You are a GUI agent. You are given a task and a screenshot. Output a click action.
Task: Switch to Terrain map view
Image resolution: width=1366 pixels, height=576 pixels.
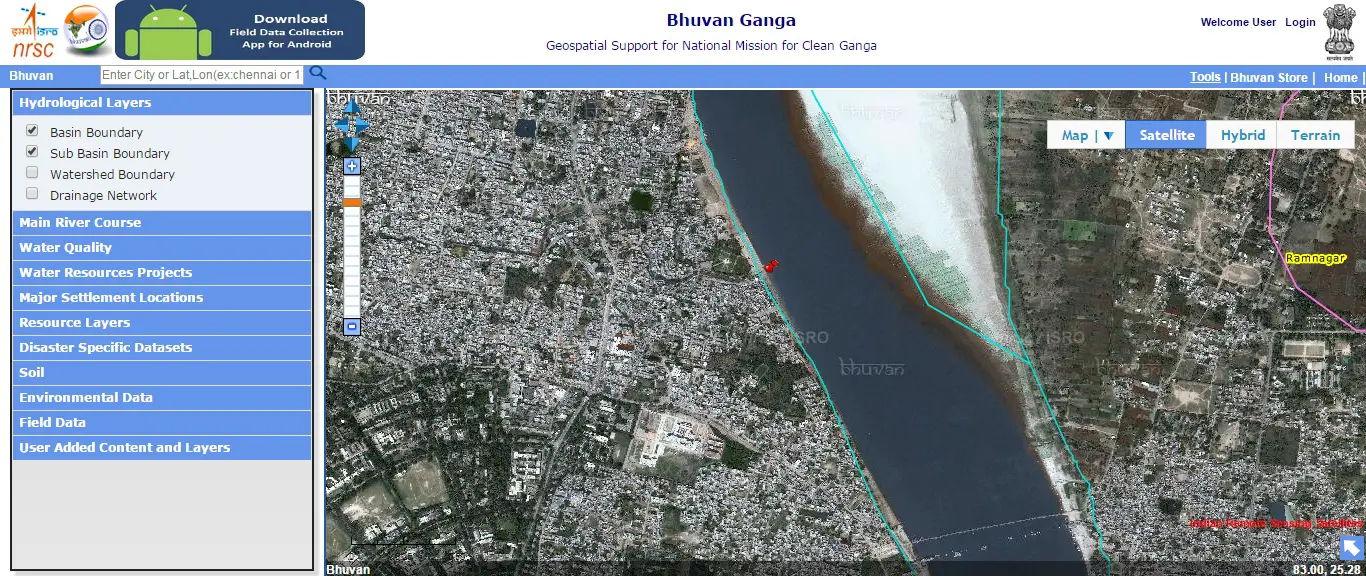(x=1315, y=135)
